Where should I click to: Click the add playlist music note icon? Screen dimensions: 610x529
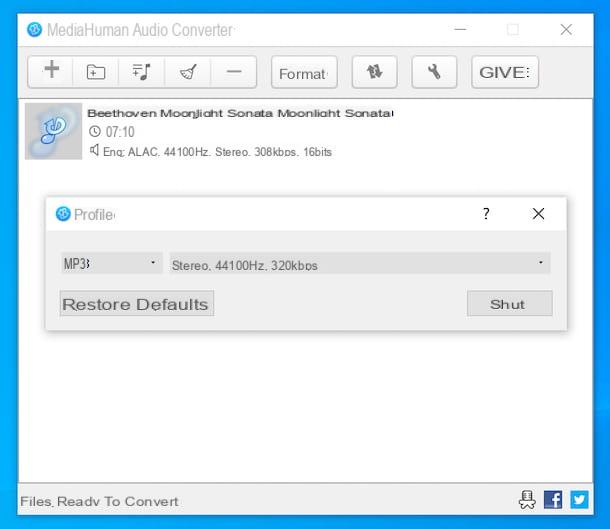(x=141, y=72)
